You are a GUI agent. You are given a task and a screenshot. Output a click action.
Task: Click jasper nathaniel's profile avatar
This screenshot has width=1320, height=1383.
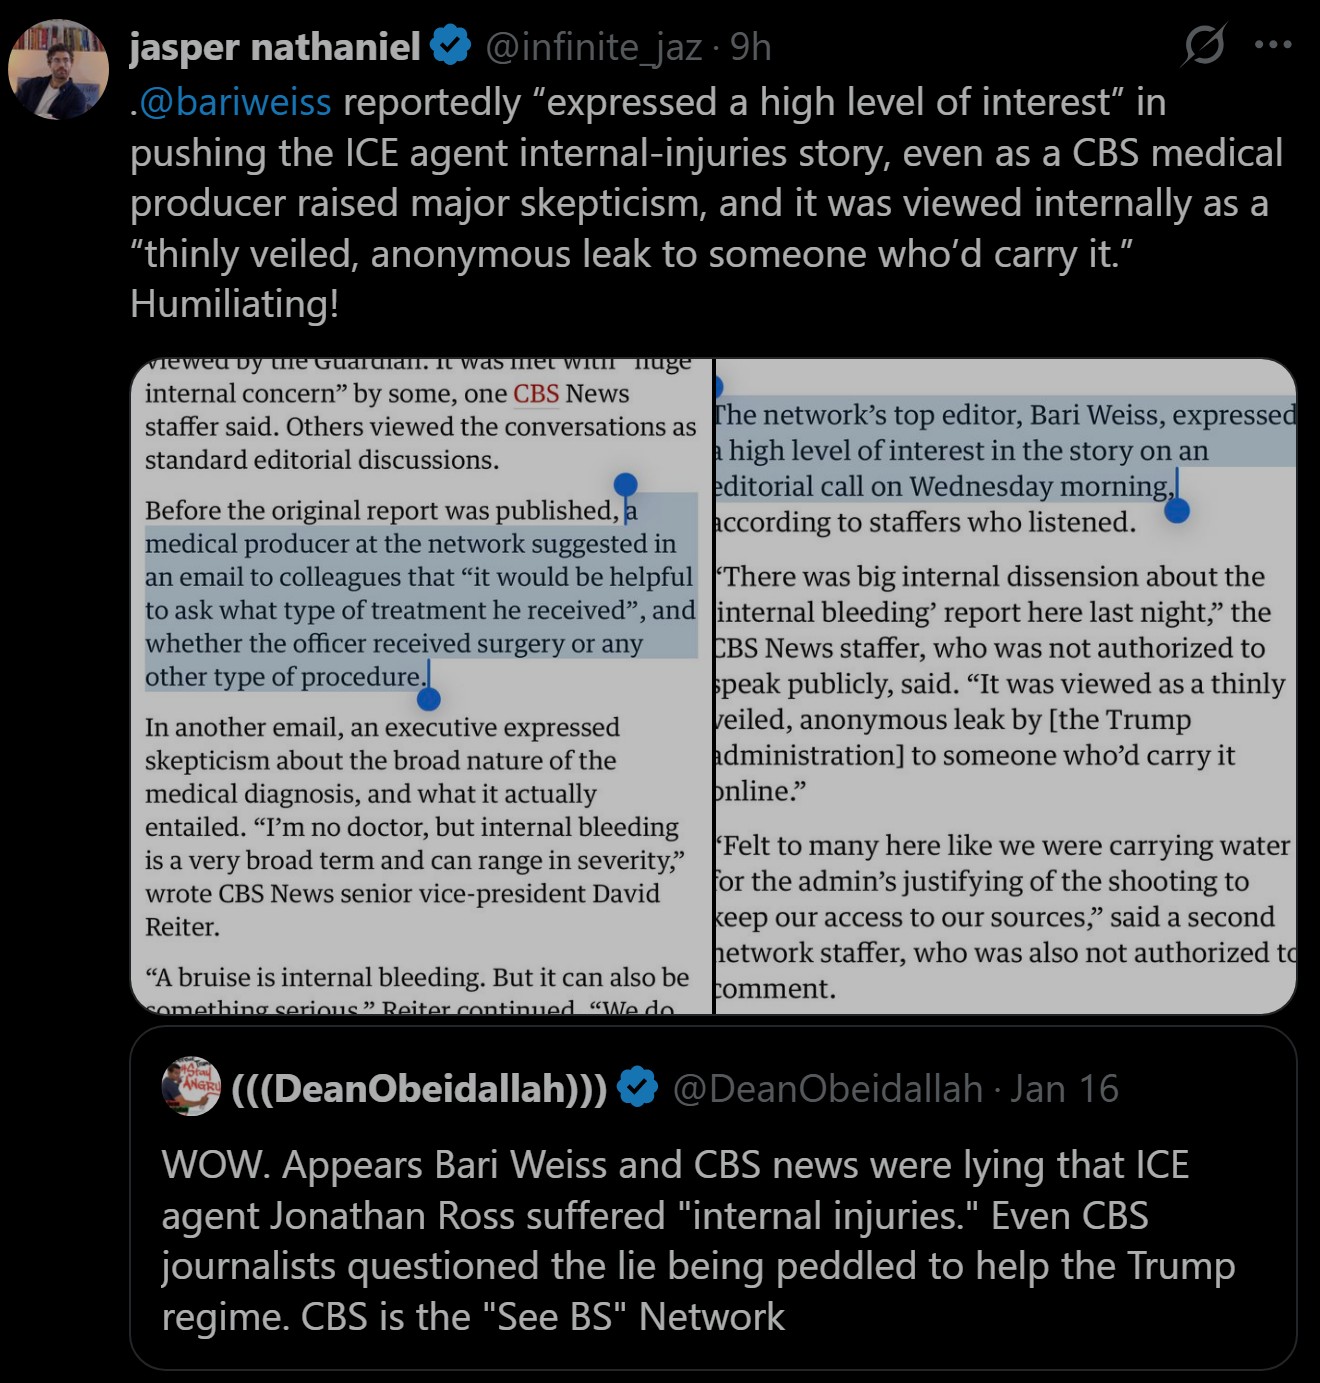click(58, 69)
